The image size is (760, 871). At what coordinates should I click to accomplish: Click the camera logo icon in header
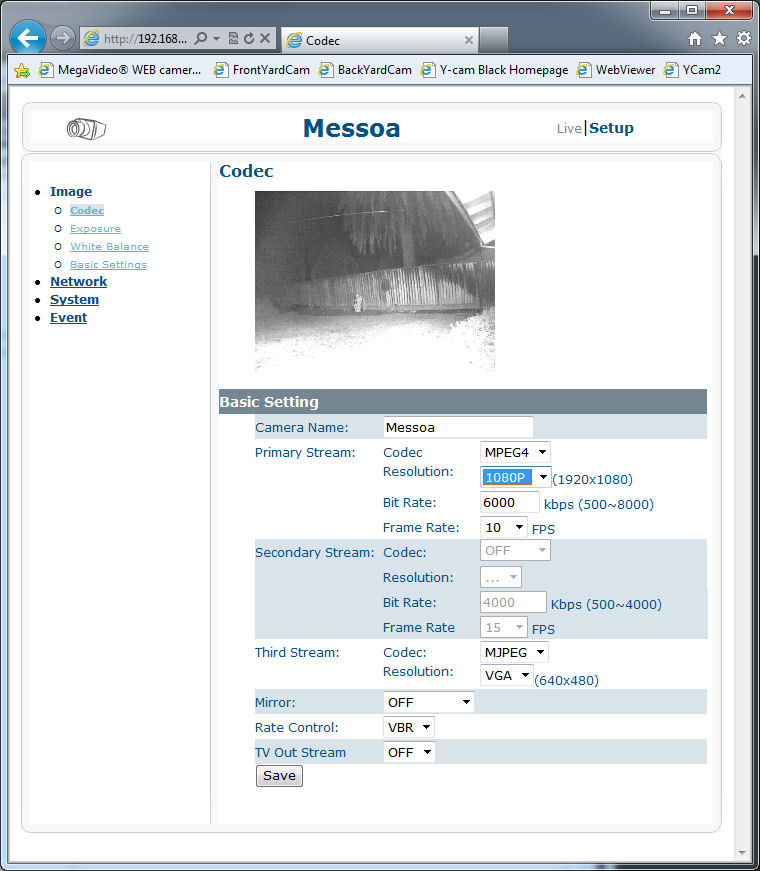tap(86, 128)
